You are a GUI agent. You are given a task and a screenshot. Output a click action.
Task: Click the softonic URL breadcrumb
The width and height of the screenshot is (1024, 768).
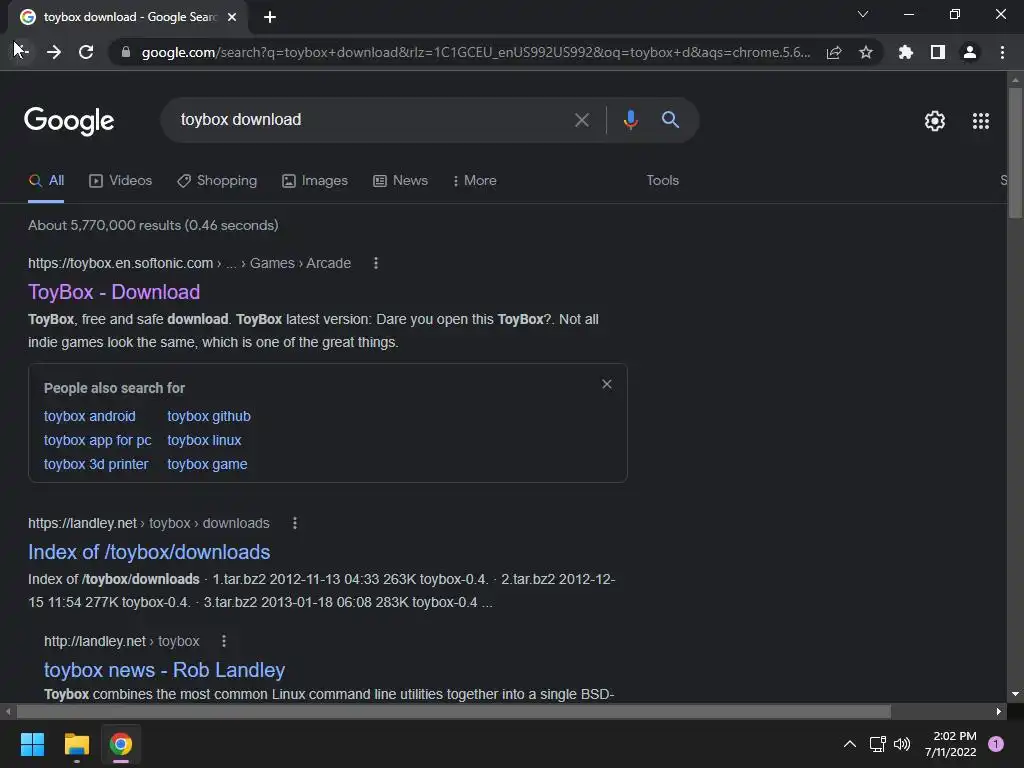pos(189,263)
